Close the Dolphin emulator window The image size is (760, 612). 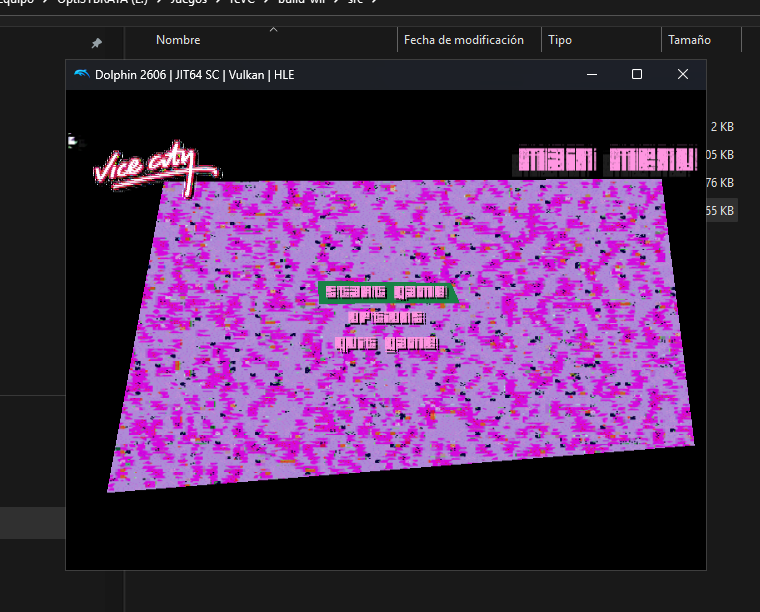683,74
